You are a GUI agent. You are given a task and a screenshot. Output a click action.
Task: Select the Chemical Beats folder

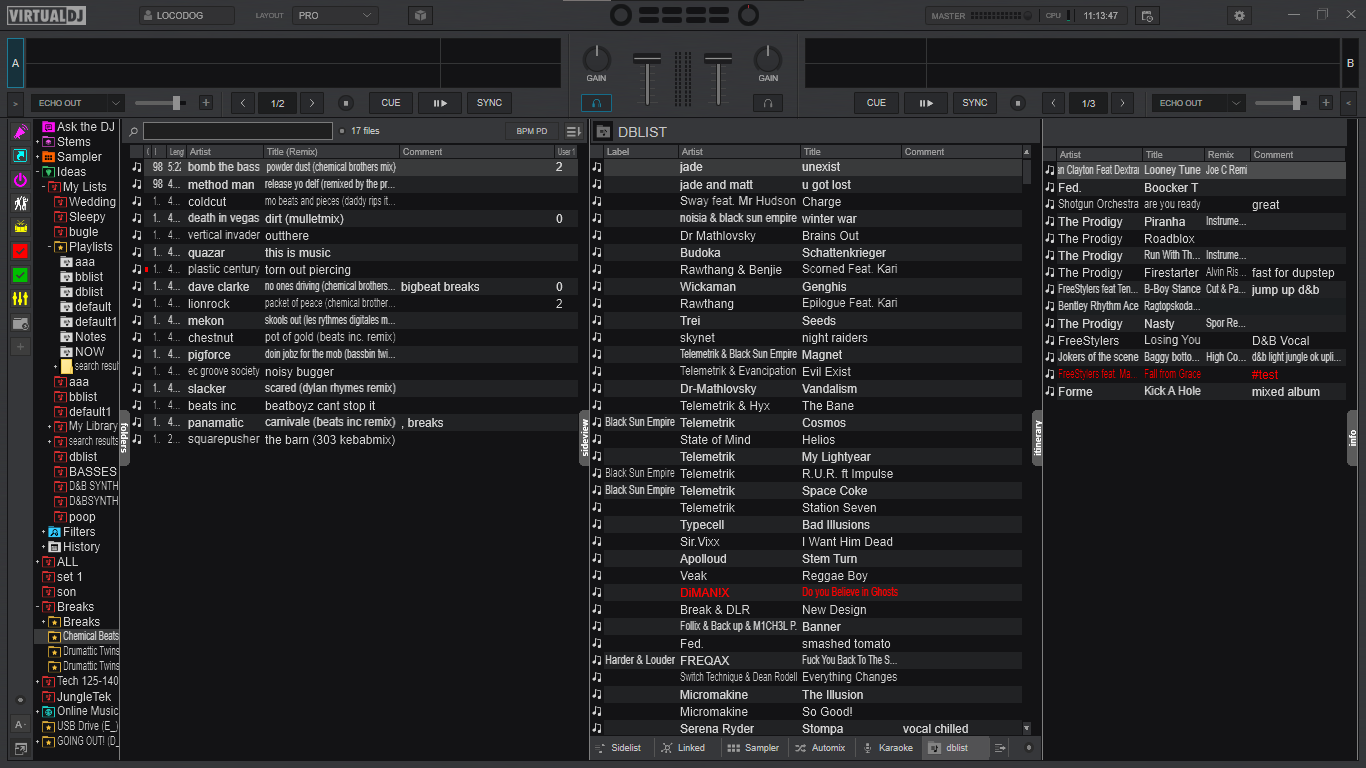click(83, 636)
